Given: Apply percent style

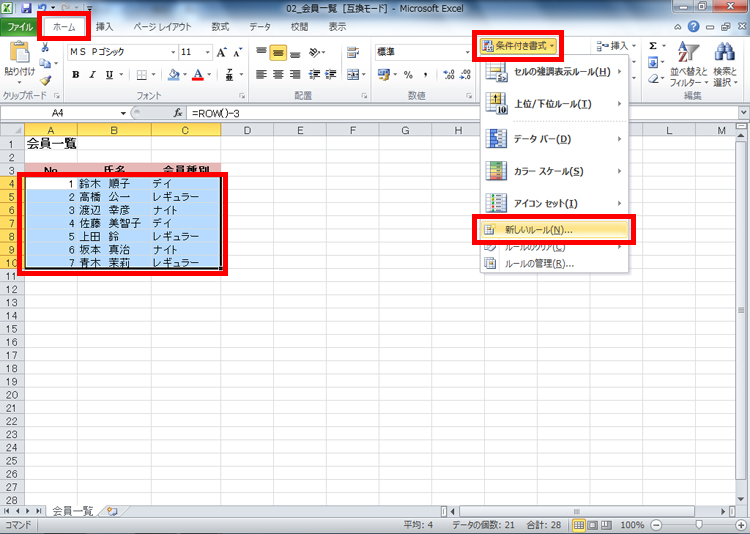Looking at the screenshot, I should click(408, 75).
